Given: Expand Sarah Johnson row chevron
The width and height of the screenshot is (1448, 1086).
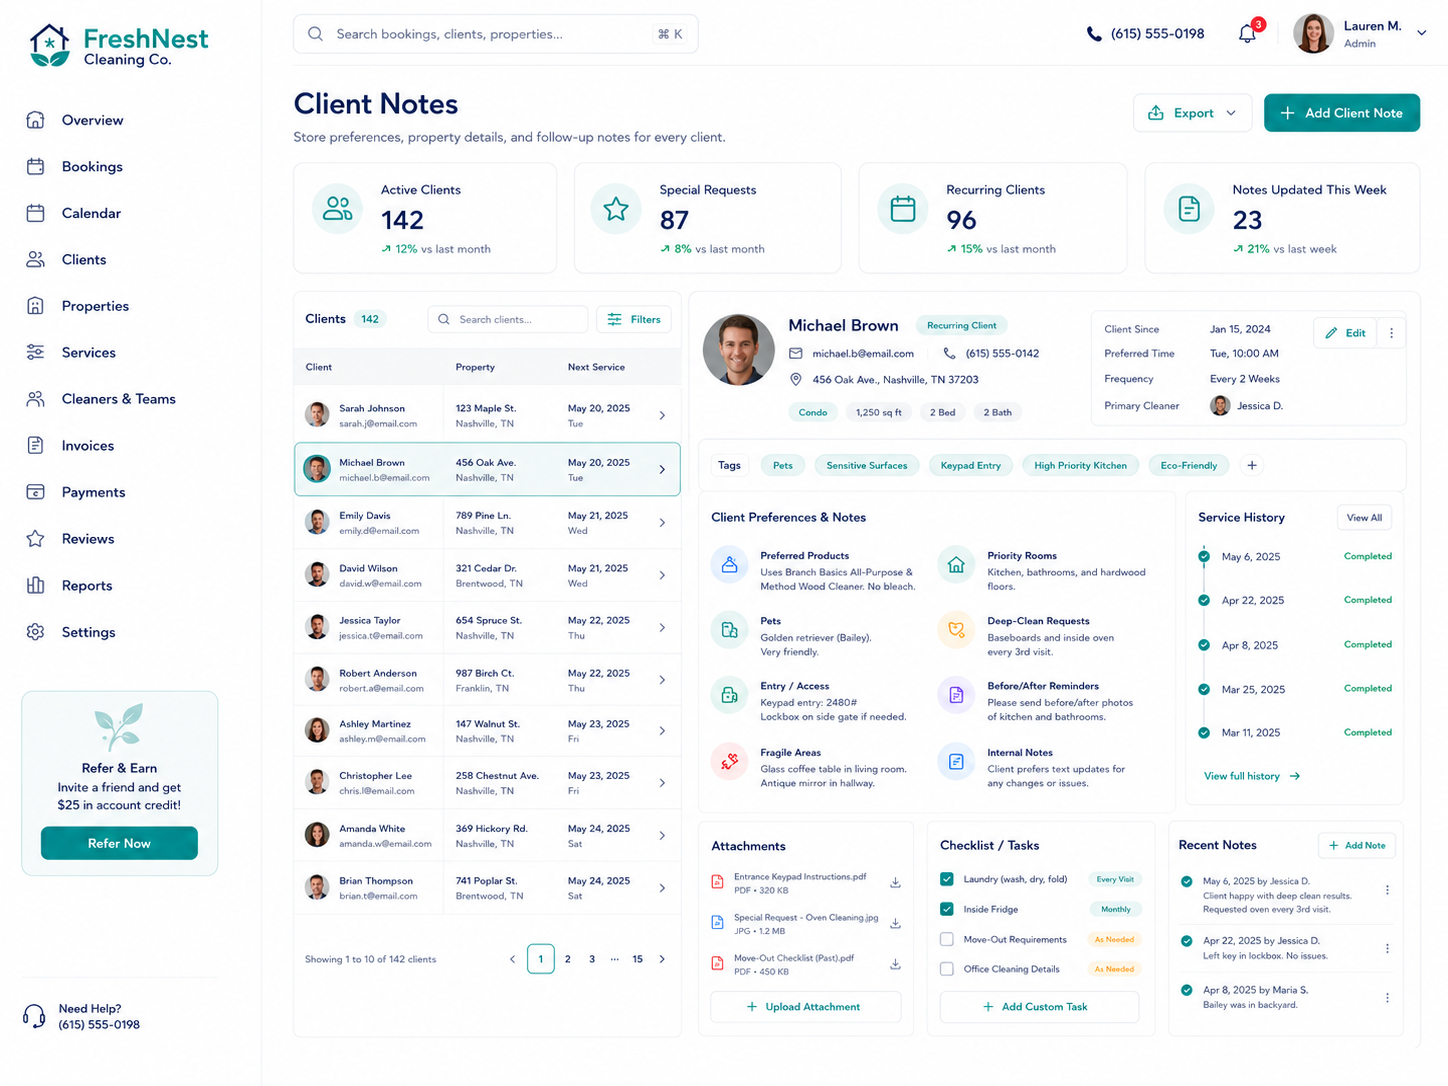Looking at the screenshot, I should tap(662, 415).
